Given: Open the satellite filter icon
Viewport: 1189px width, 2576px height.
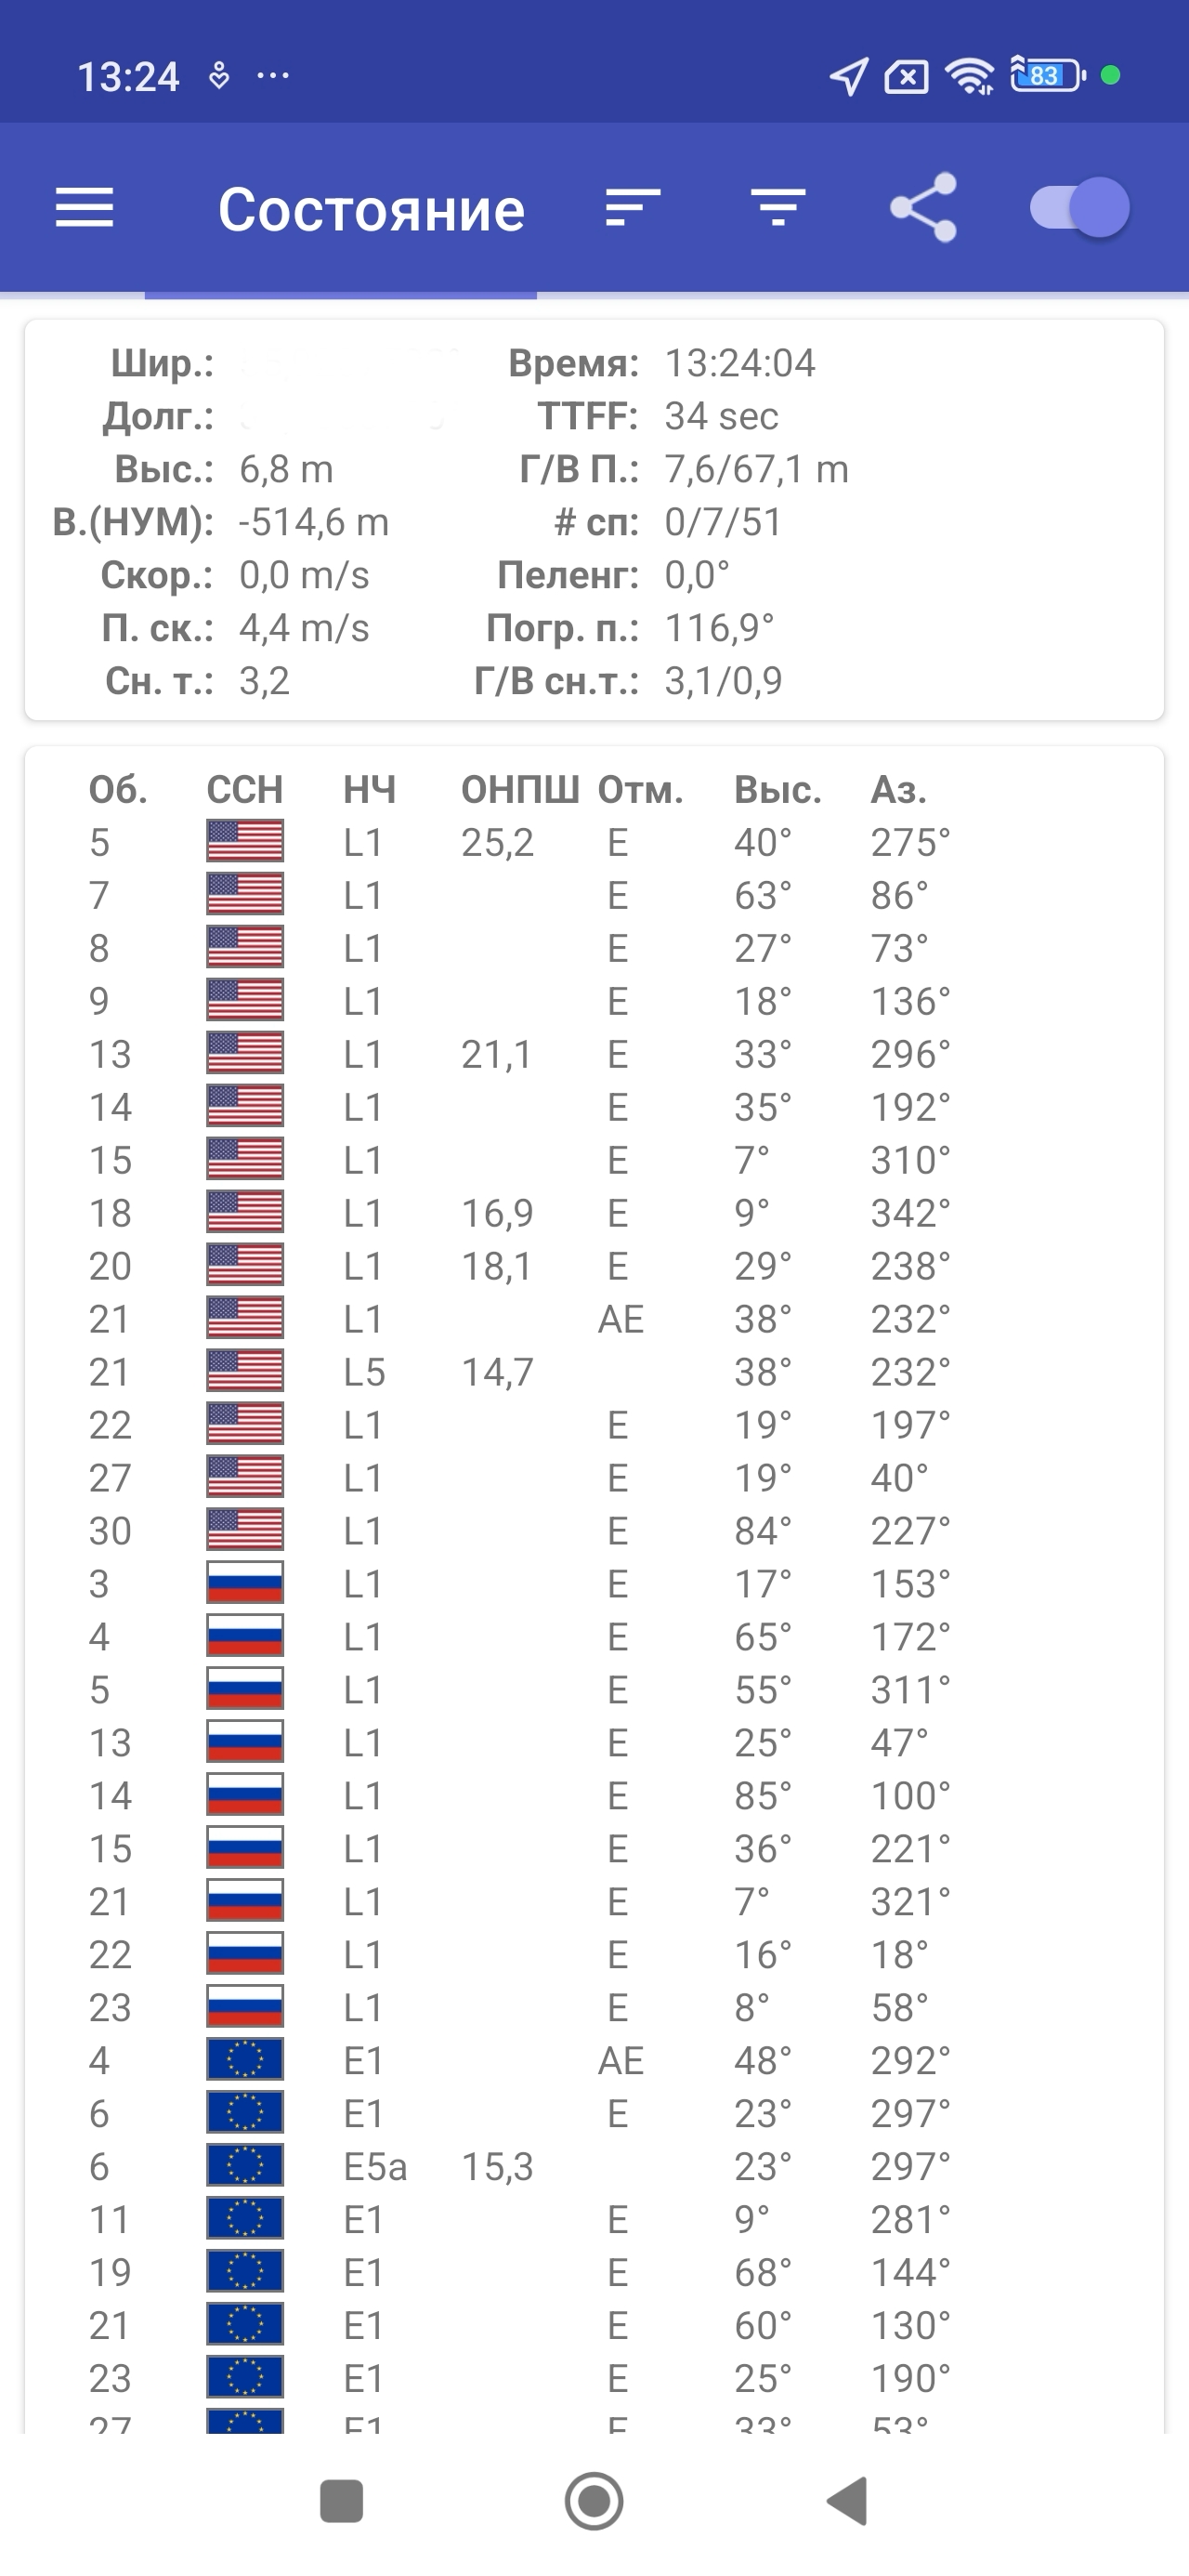Looking at the screenshot, I should (x=778, y=208).
